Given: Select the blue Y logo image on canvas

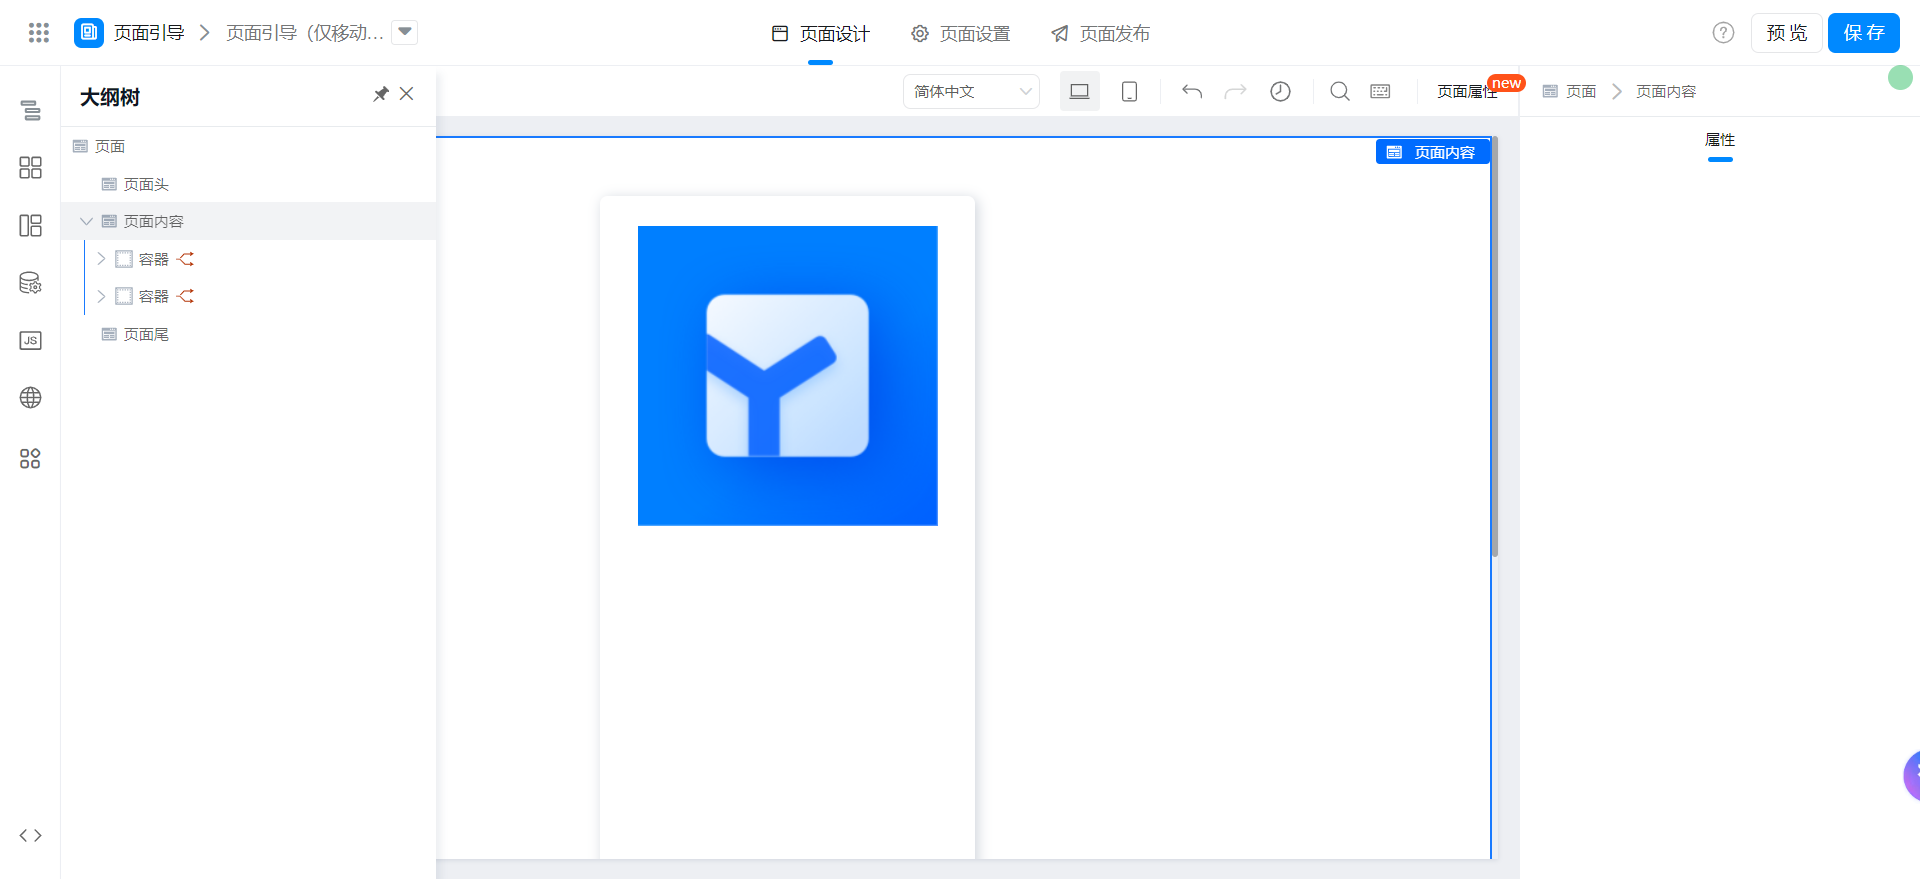Looking at the screenshot, I should point(788,376).
